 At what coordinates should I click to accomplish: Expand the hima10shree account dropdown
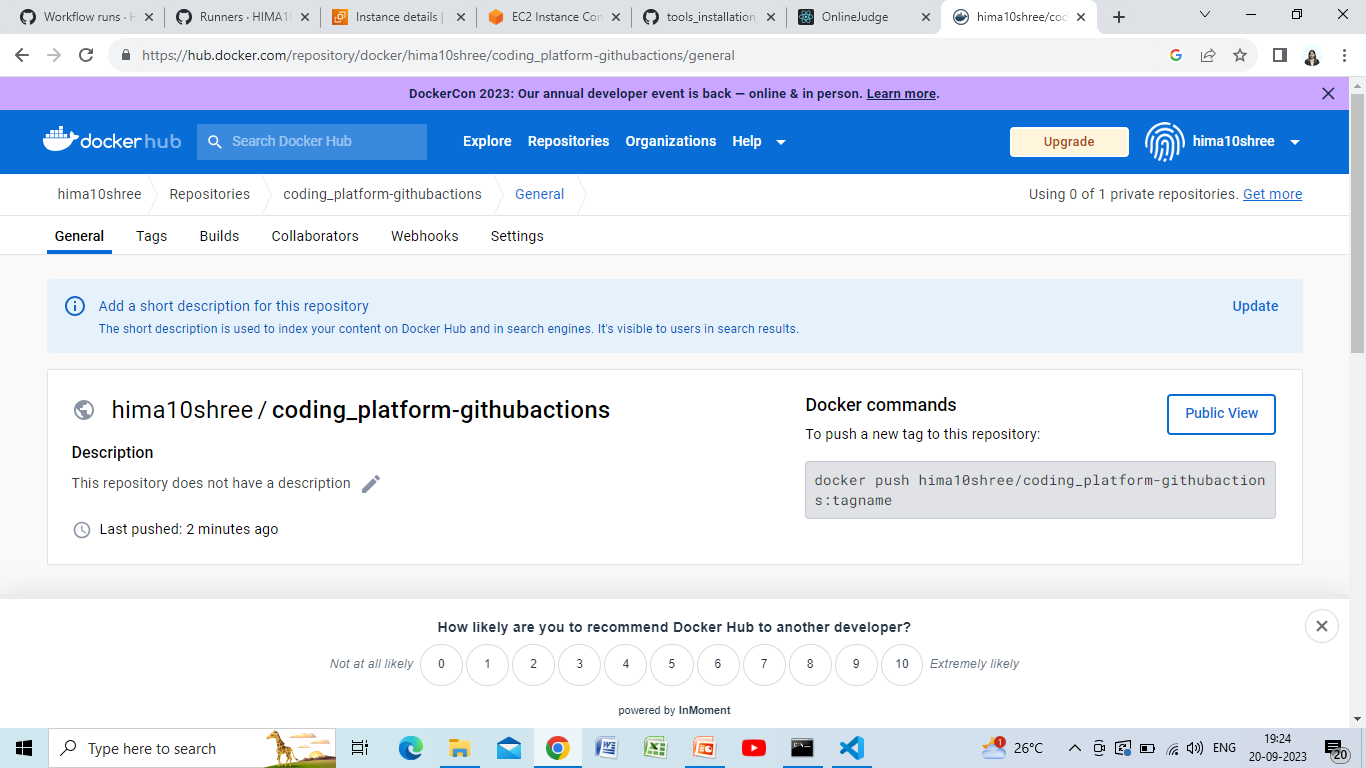coord(1295,142)
